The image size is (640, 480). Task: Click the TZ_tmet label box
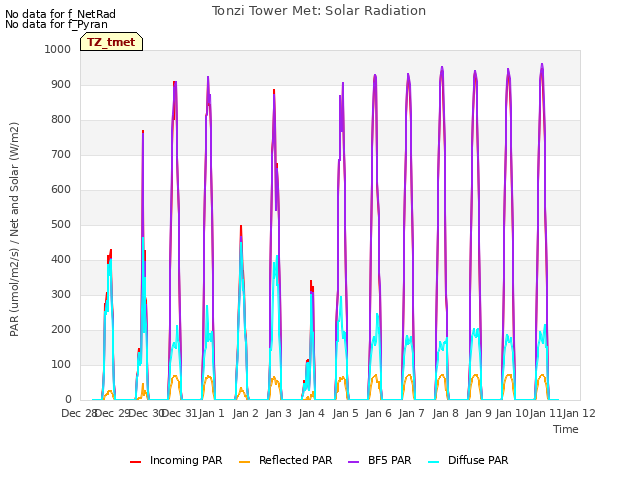pos(111,42)
